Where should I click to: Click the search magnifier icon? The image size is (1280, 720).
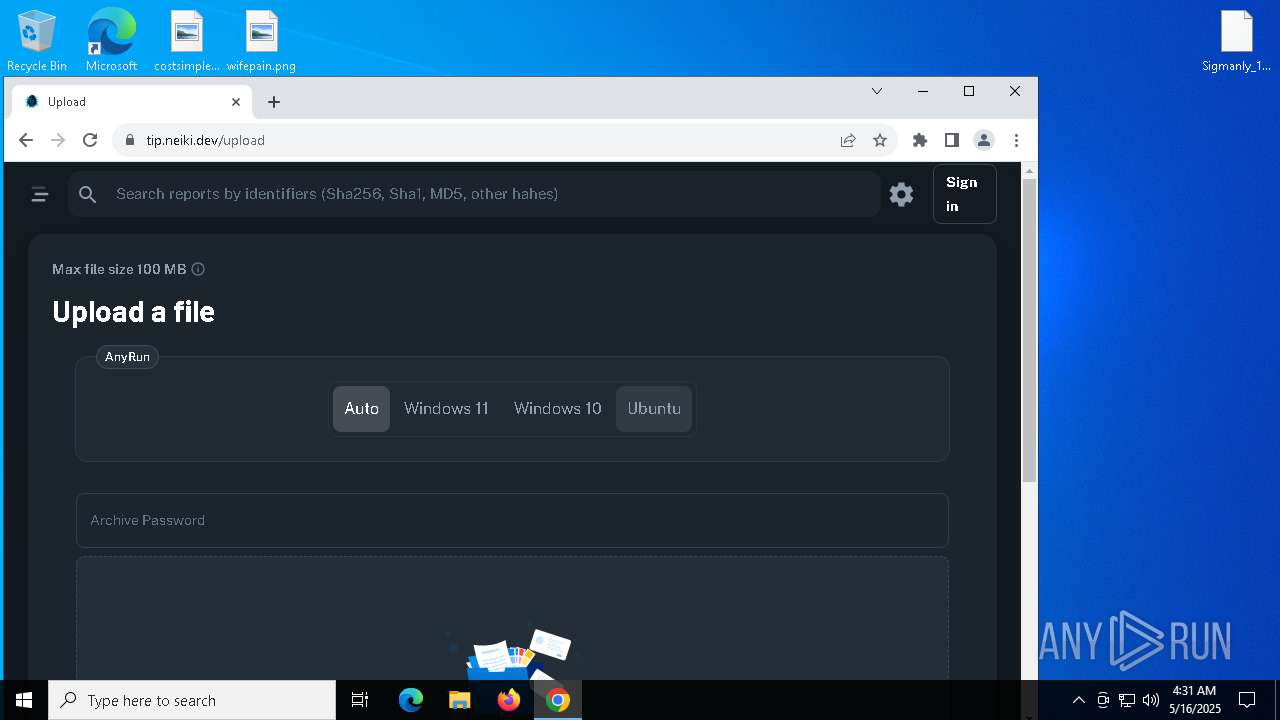pyautogui.click(x=88, y=194)
